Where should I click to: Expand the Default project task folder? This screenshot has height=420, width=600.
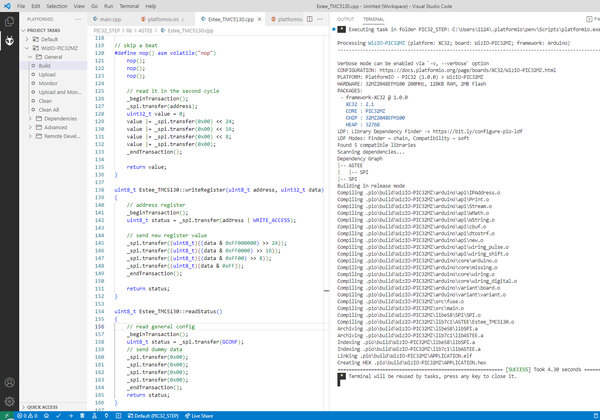coord(27,39)
